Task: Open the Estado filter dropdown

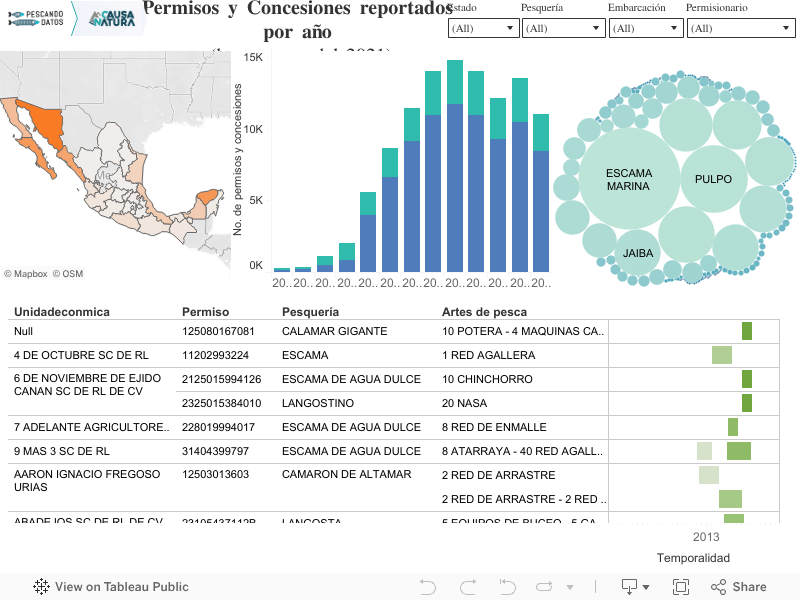Action: pyautogui.click(x=483, y=29)
